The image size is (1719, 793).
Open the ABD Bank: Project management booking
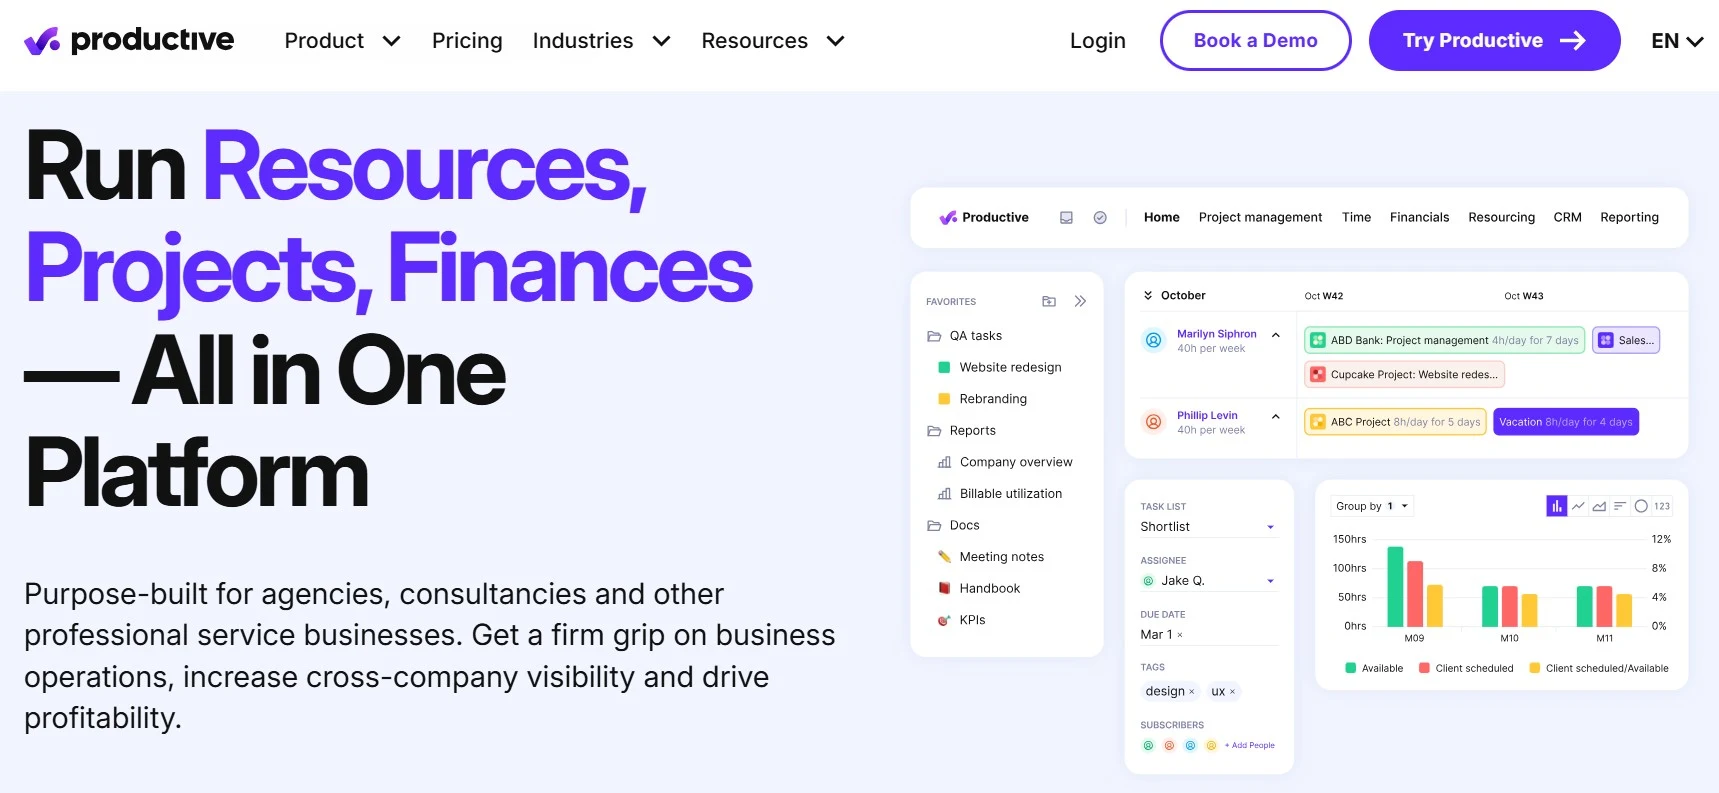[1444, 341]
